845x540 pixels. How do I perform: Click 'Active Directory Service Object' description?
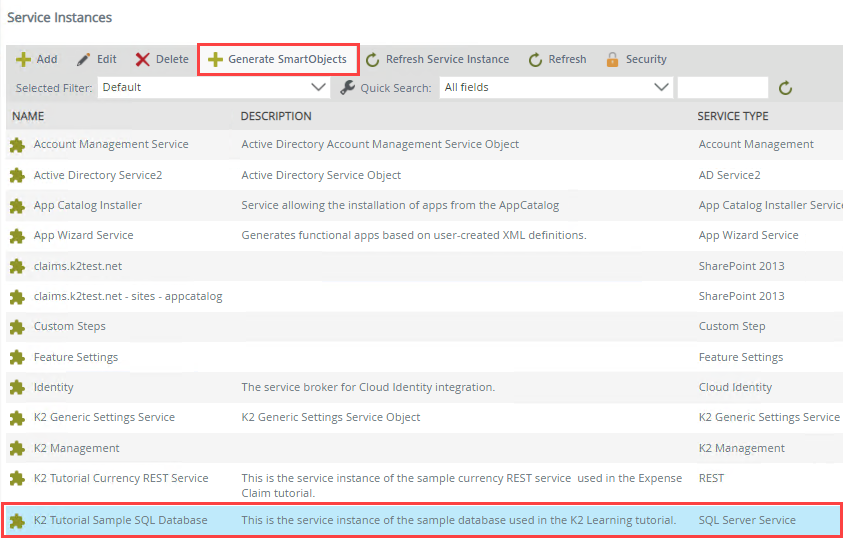321,175
